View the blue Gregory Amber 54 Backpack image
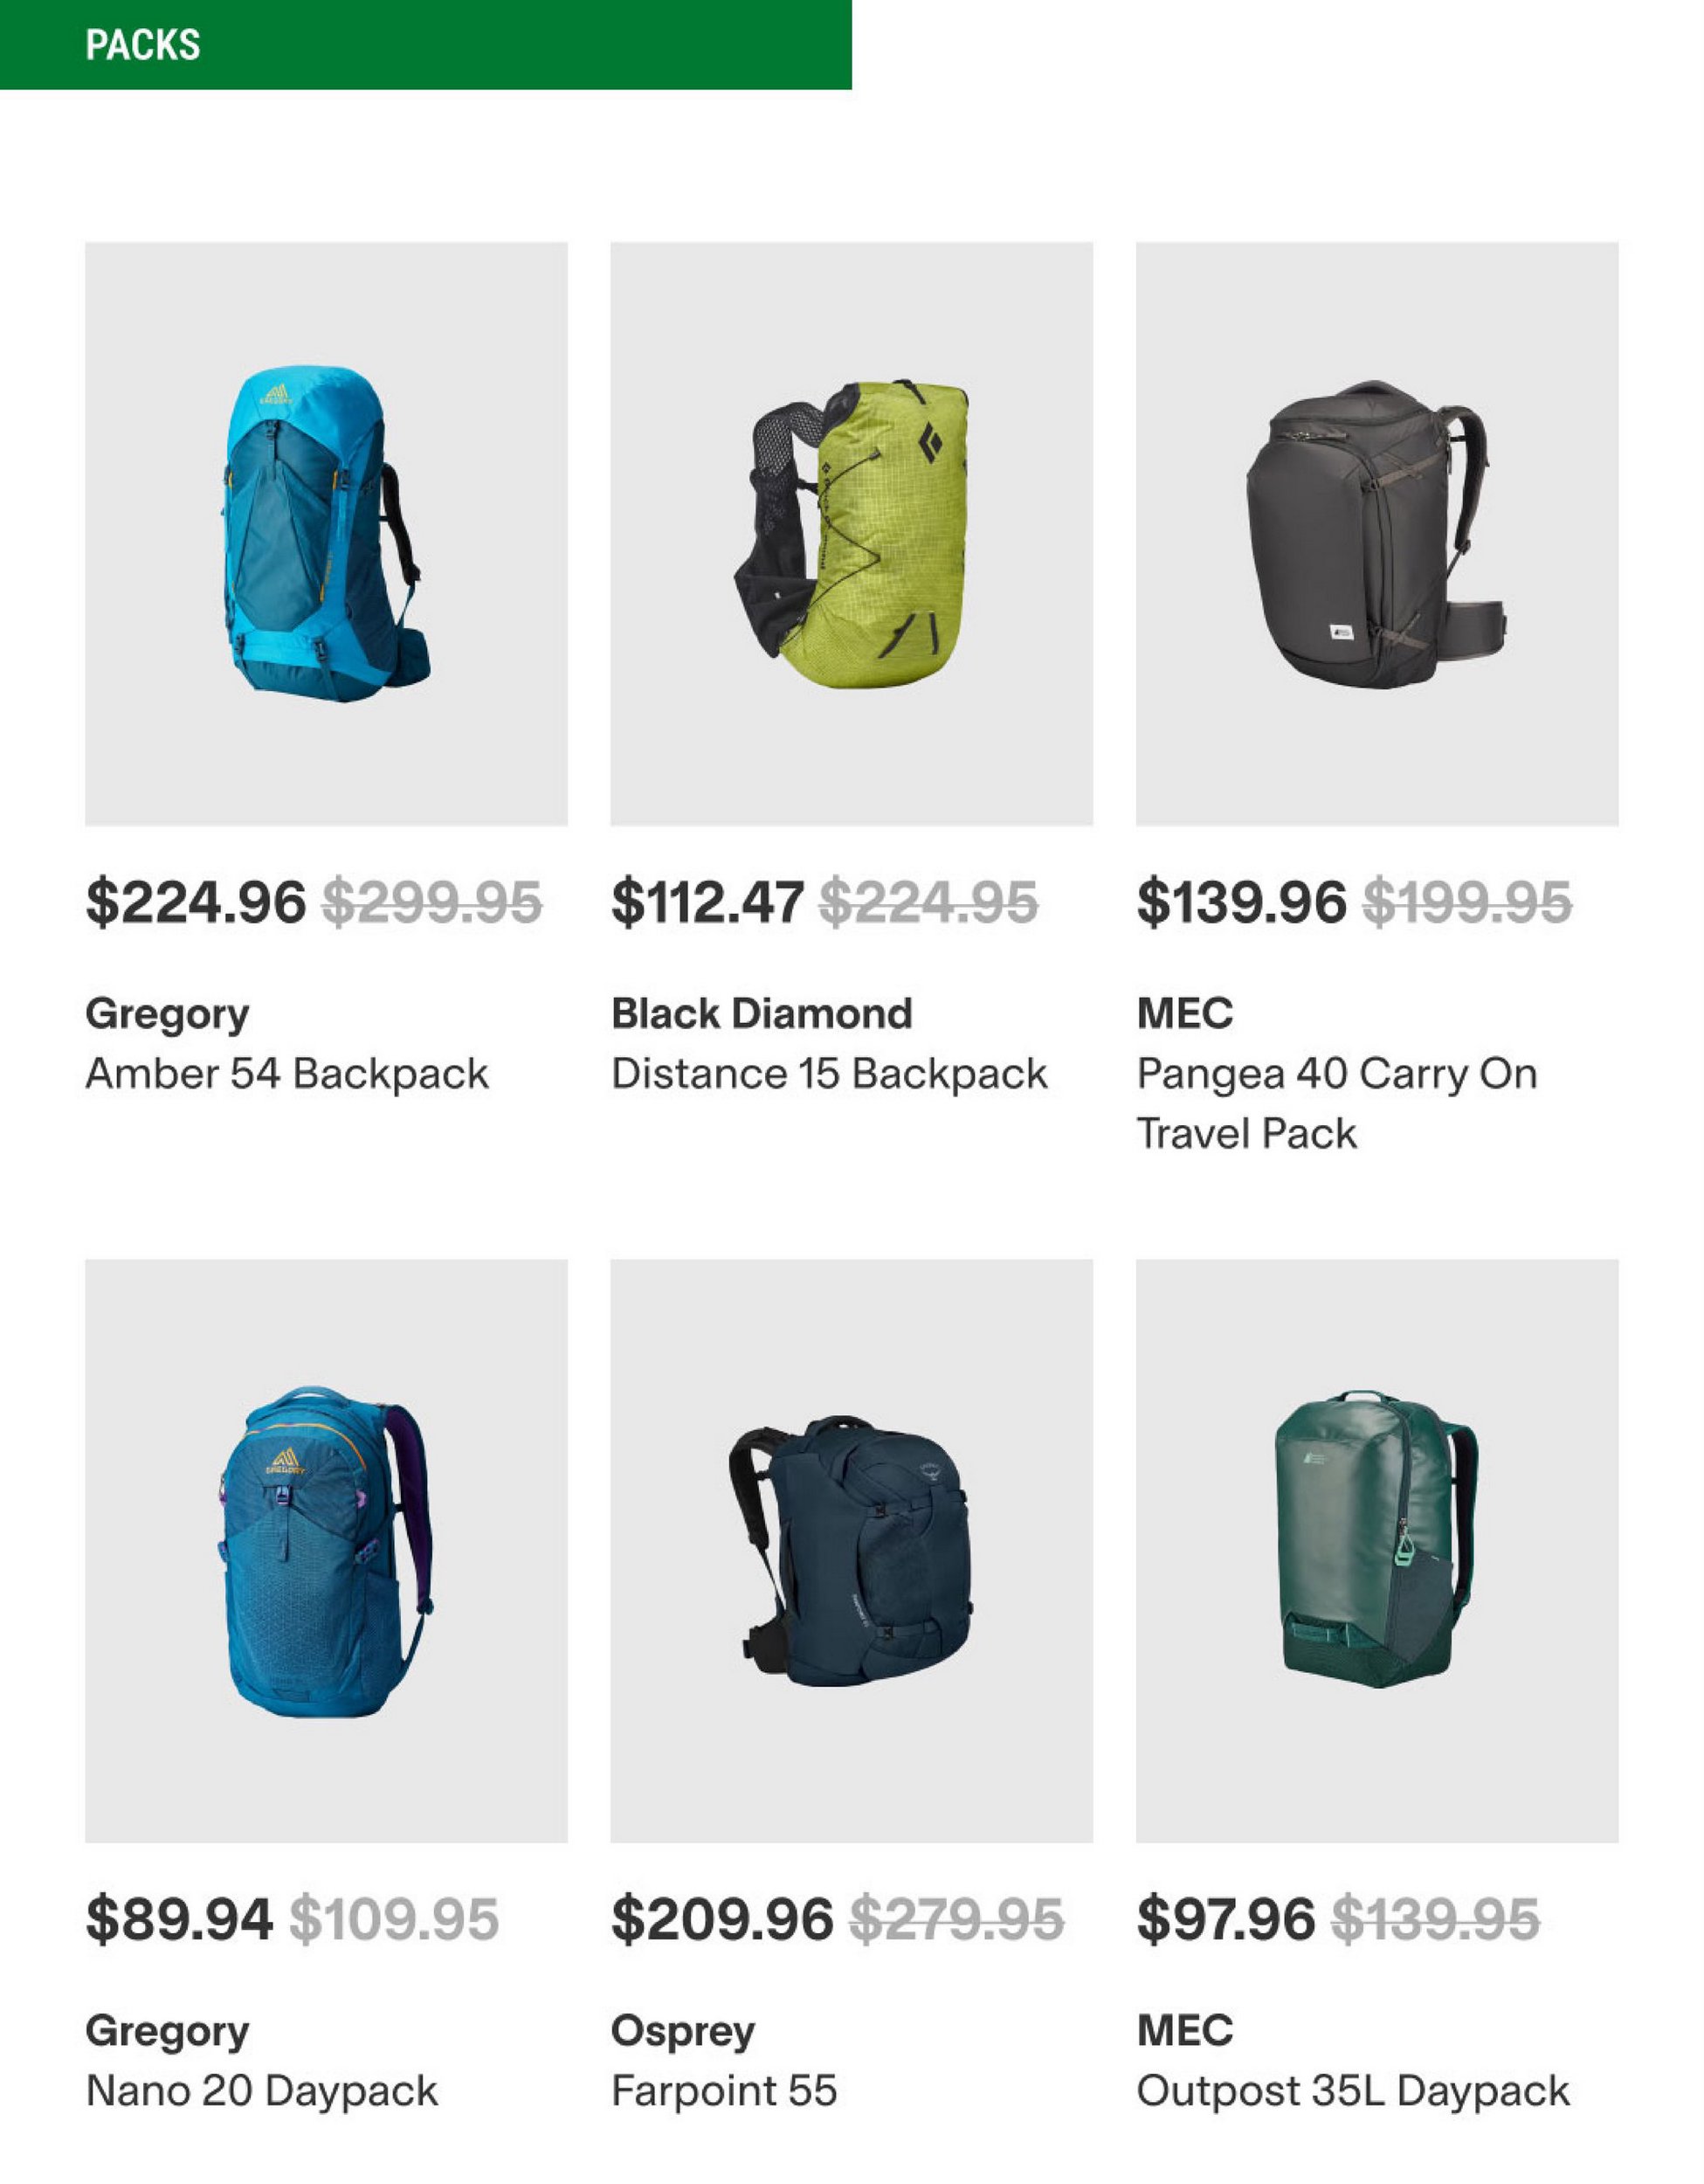 coord(326,534)
